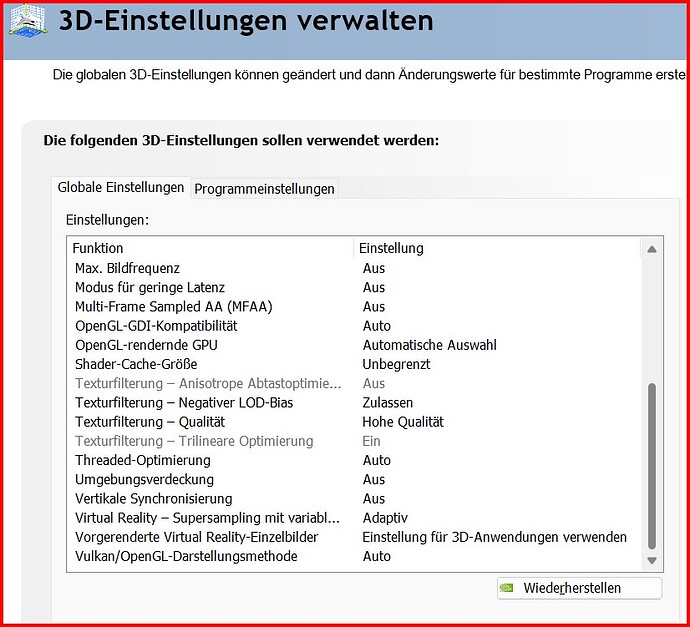Select Multi-Frame Sampled AA (MFAA) row
The image size is (690, 627).
[355, 307]
